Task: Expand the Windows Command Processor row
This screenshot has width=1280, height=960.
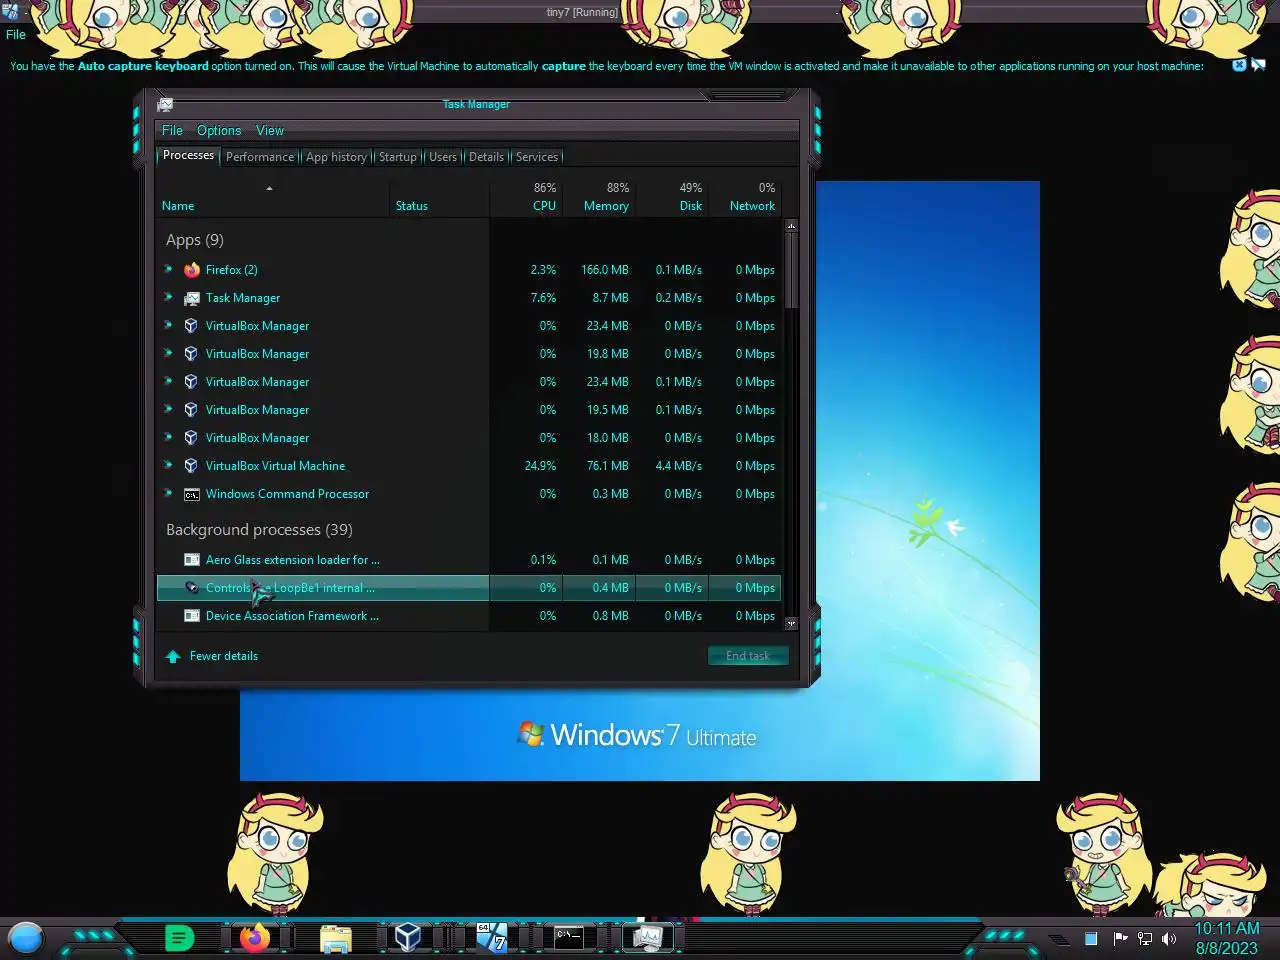Action: (168, 493)
